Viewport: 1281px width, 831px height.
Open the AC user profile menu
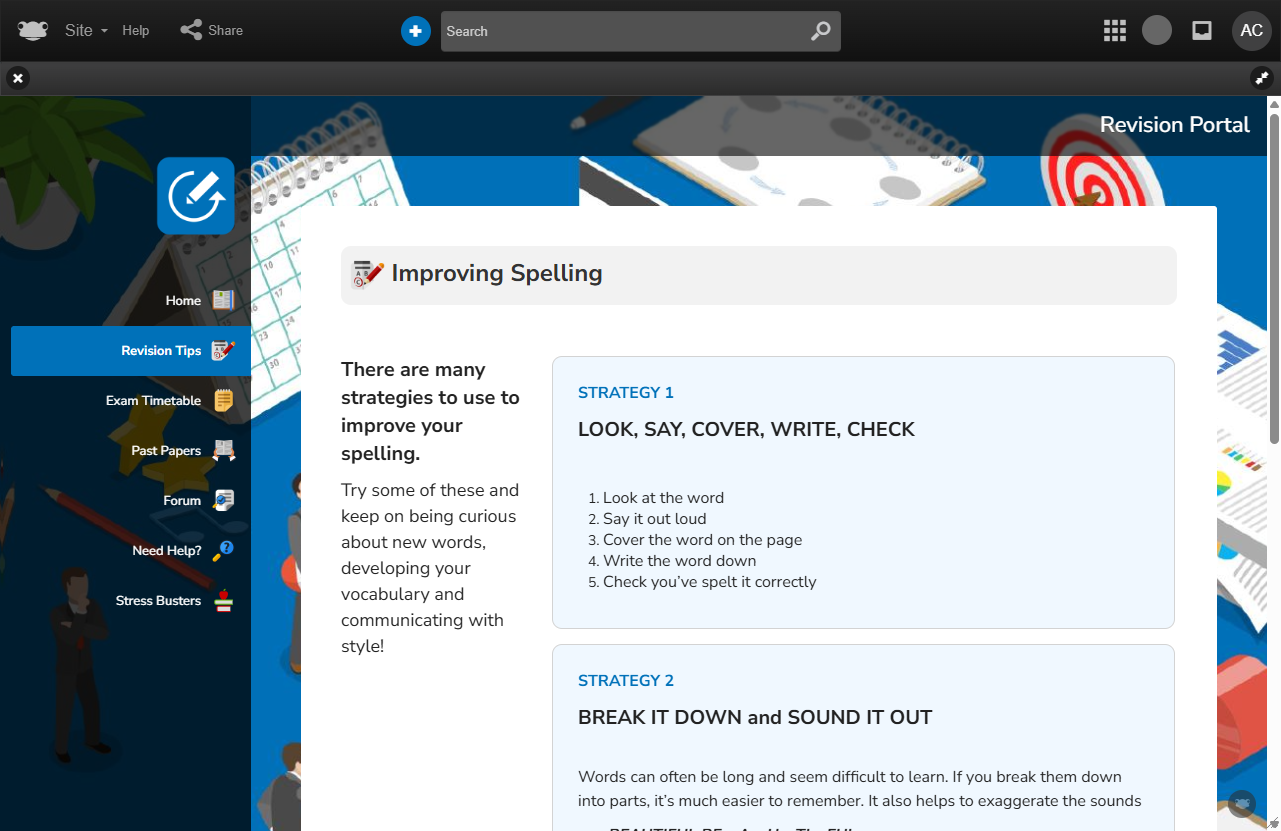click(1251, 30)
